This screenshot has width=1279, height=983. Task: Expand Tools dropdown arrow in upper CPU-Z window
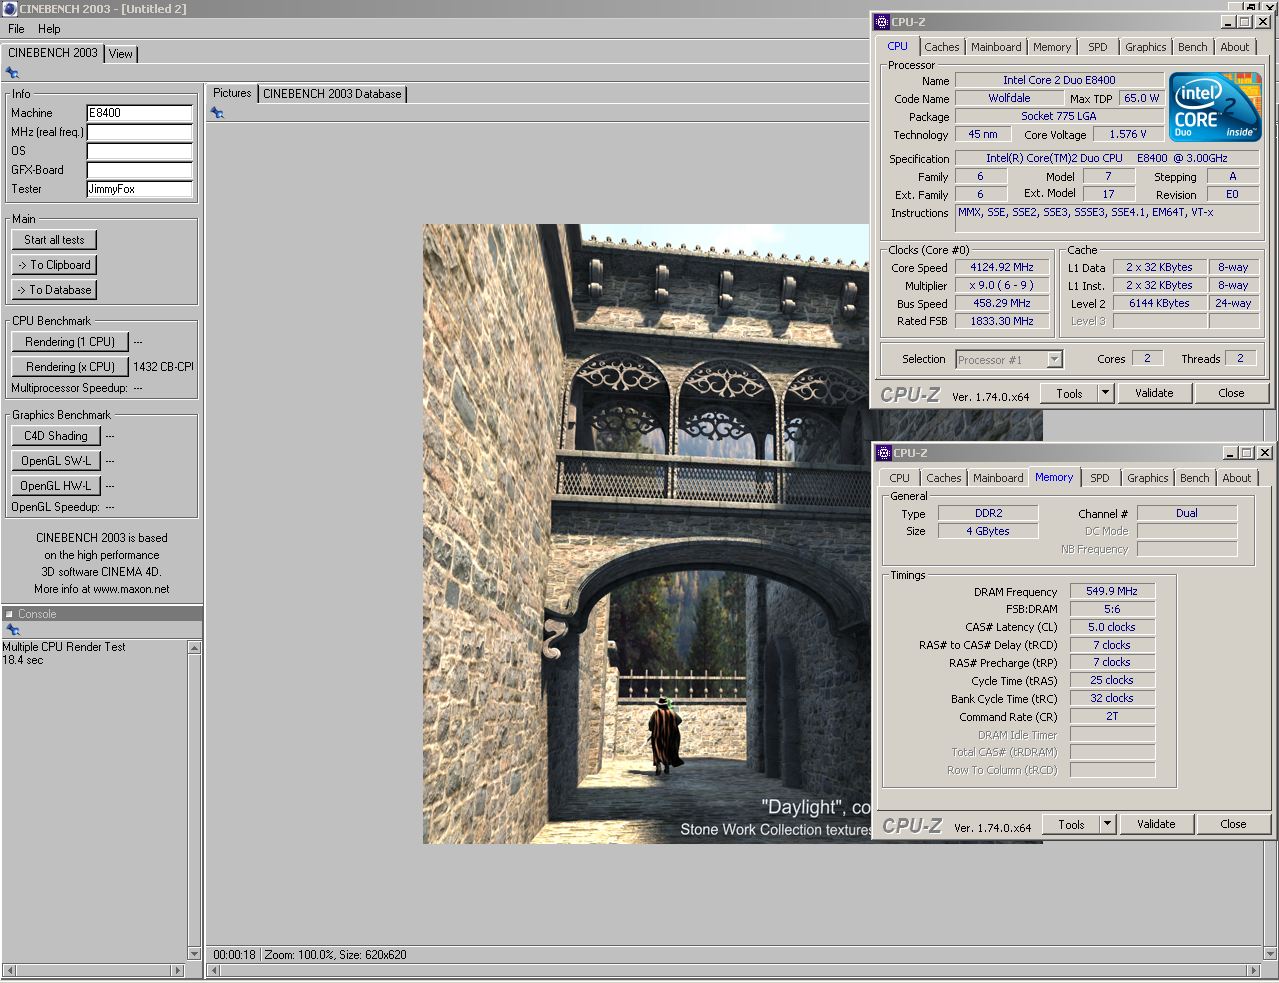(1106, 393)
